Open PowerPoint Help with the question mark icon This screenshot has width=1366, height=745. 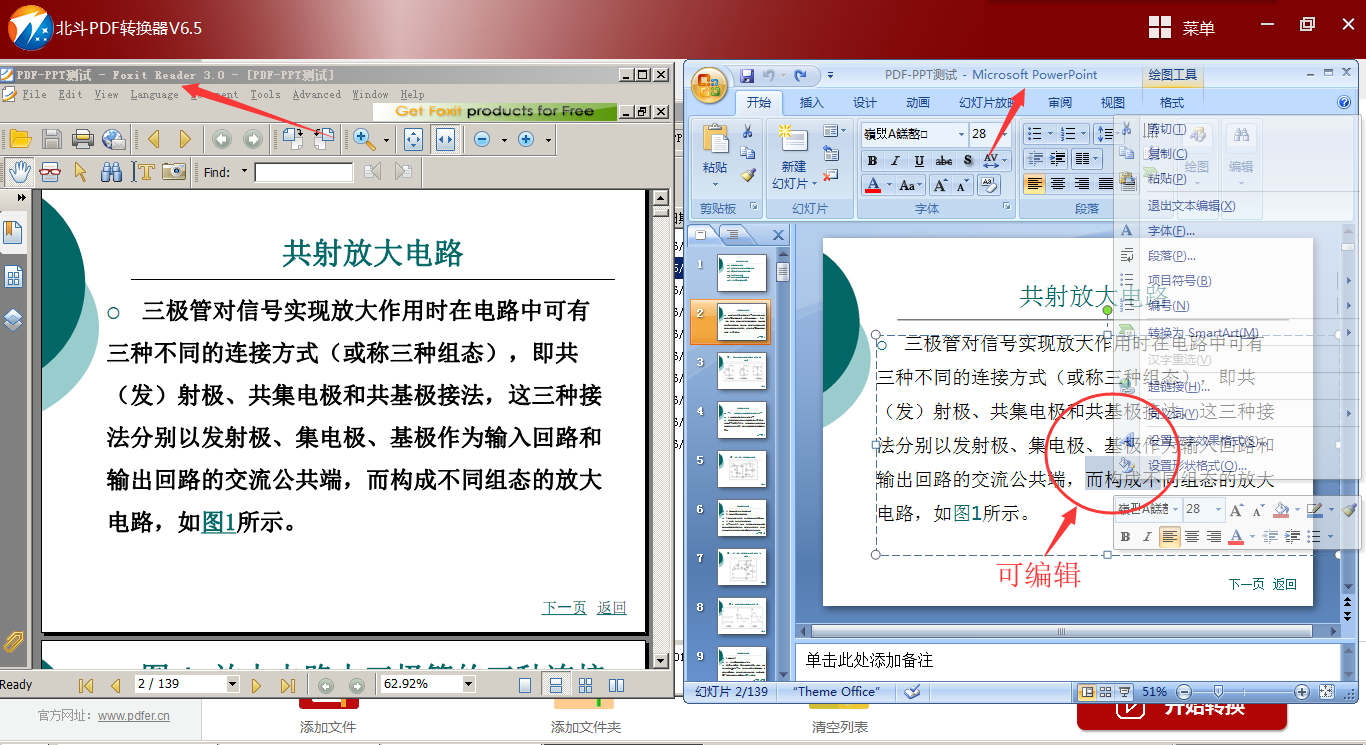[1344, 102]
